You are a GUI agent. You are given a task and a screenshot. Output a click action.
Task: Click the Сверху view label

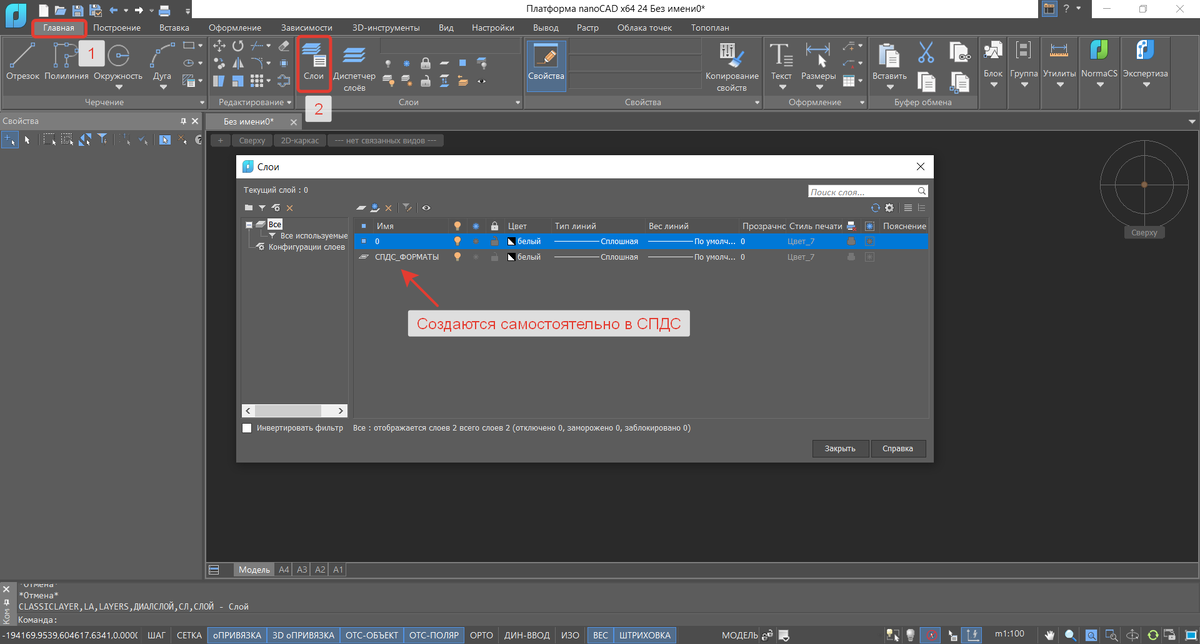point(253,140)
